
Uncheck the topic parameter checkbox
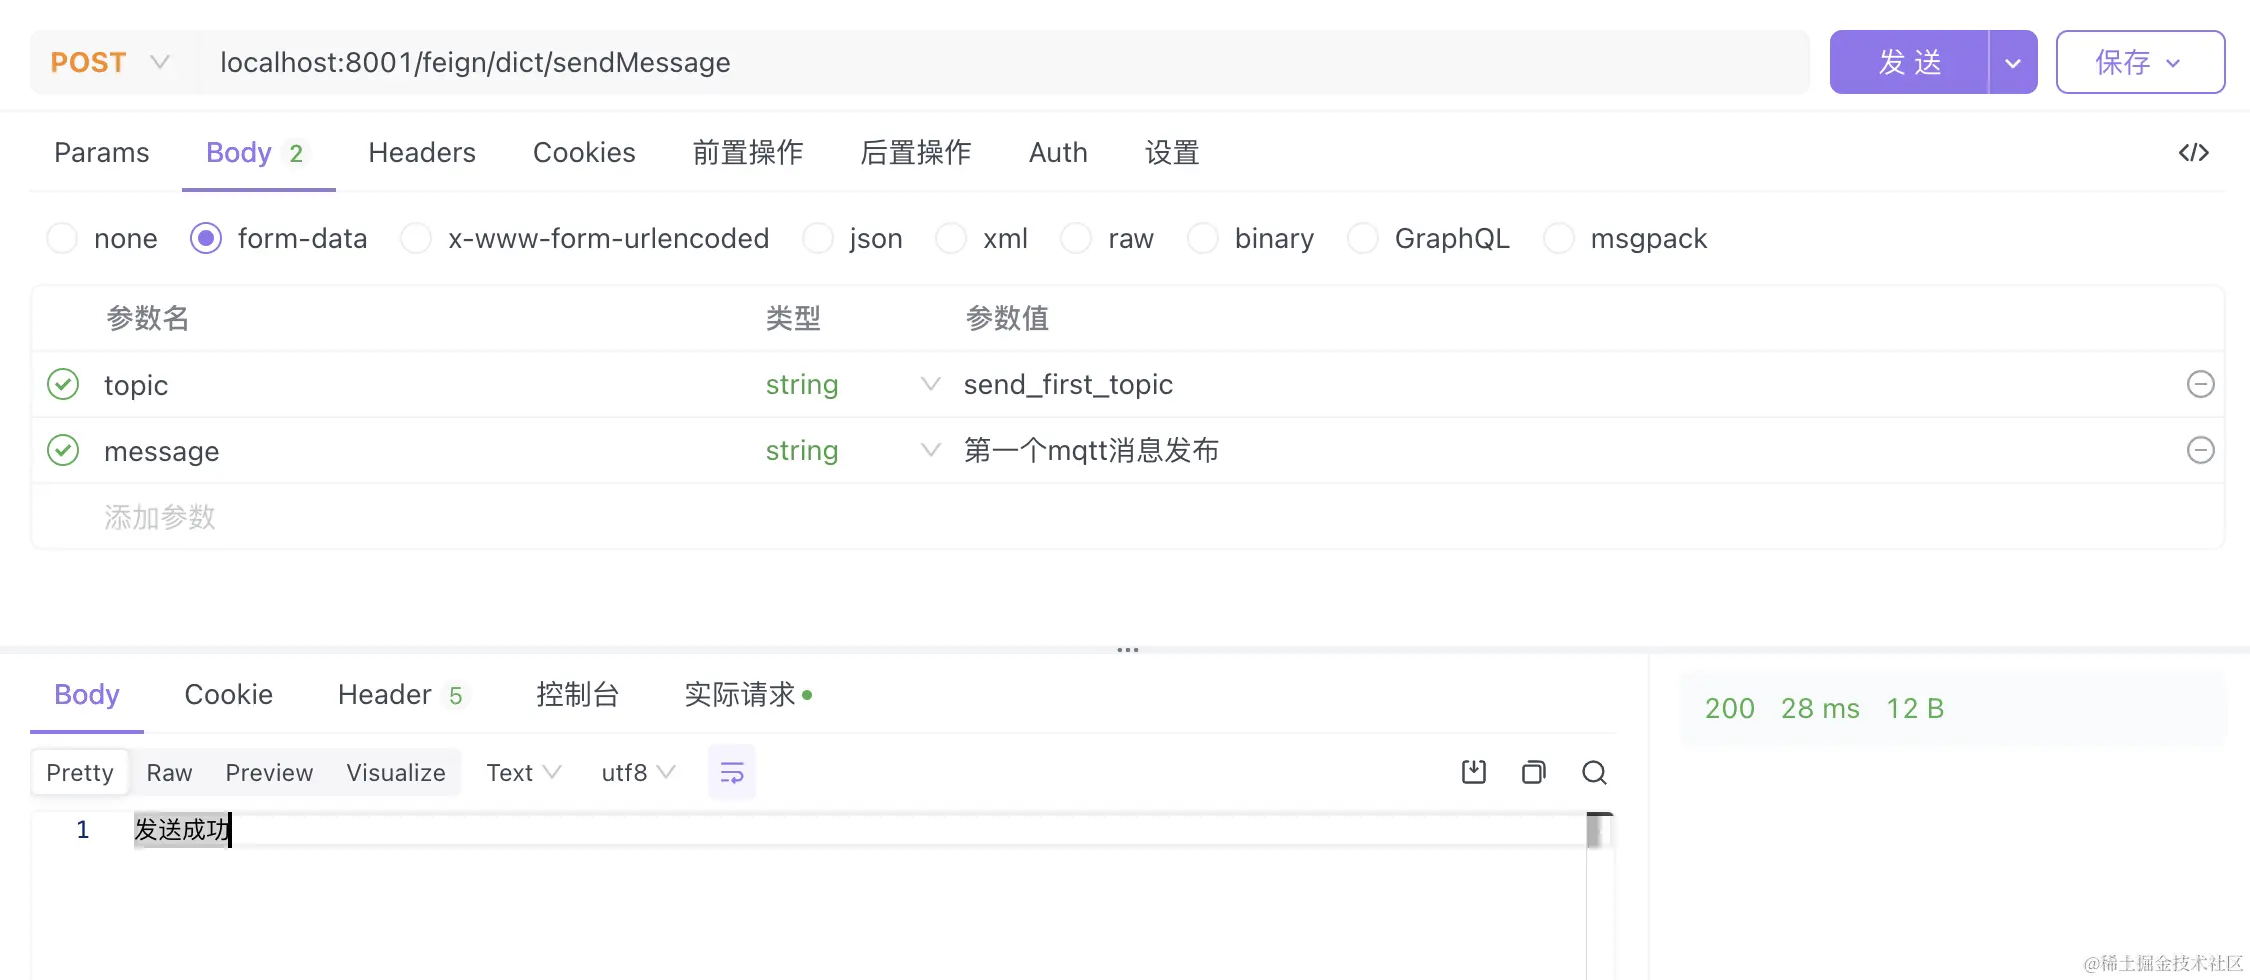coord(63,384)
